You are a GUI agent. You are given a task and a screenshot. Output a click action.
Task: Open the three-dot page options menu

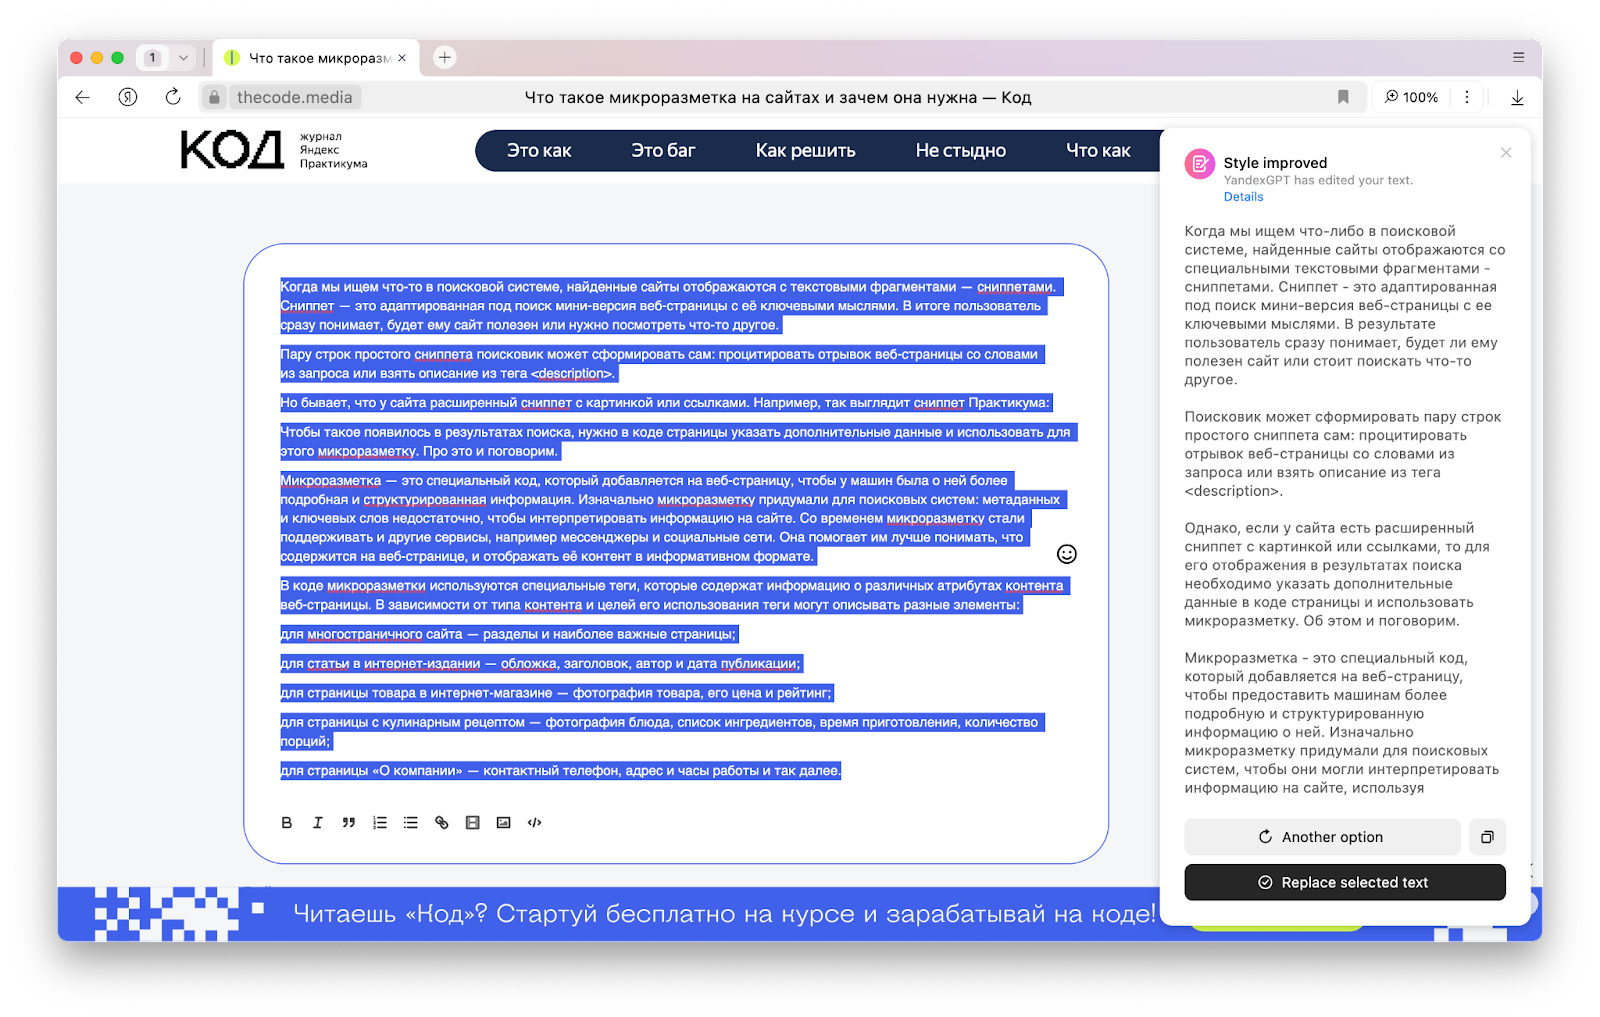(x=1467, y=97)
